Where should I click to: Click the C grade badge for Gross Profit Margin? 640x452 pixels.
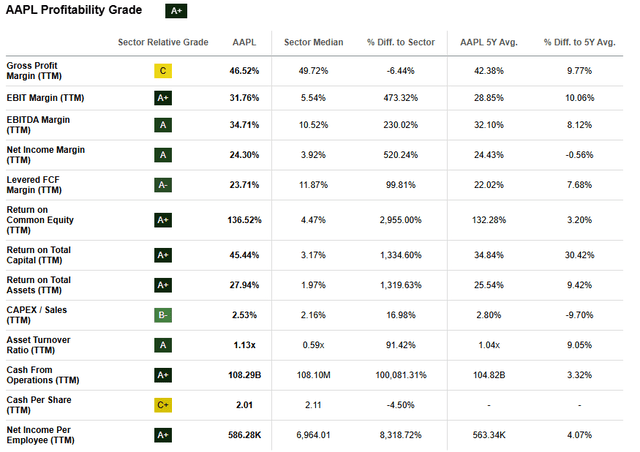[163, 70]
